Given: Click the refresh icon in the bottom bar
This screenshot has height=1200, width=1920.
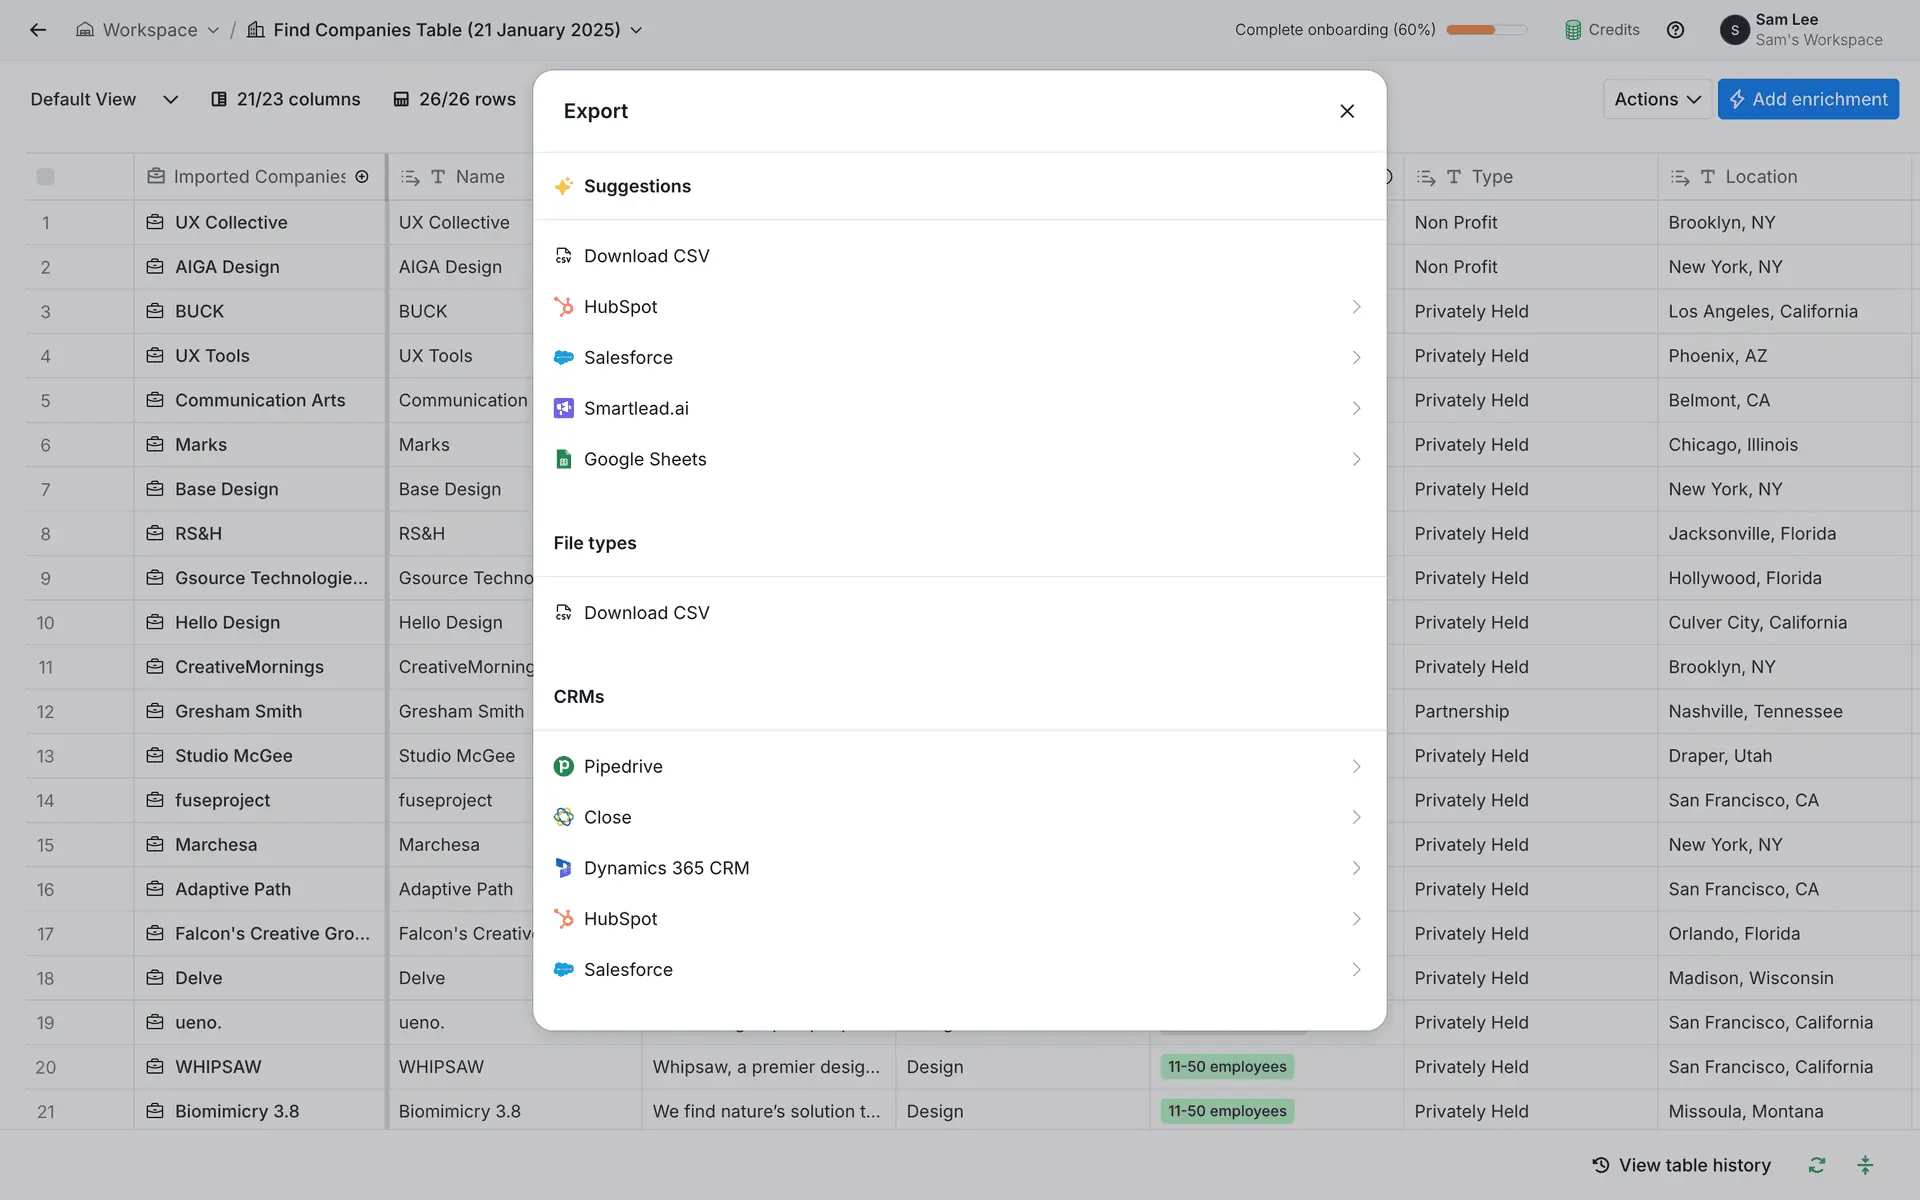Looking at the screenshot, I should (x=1817, y=1165).
